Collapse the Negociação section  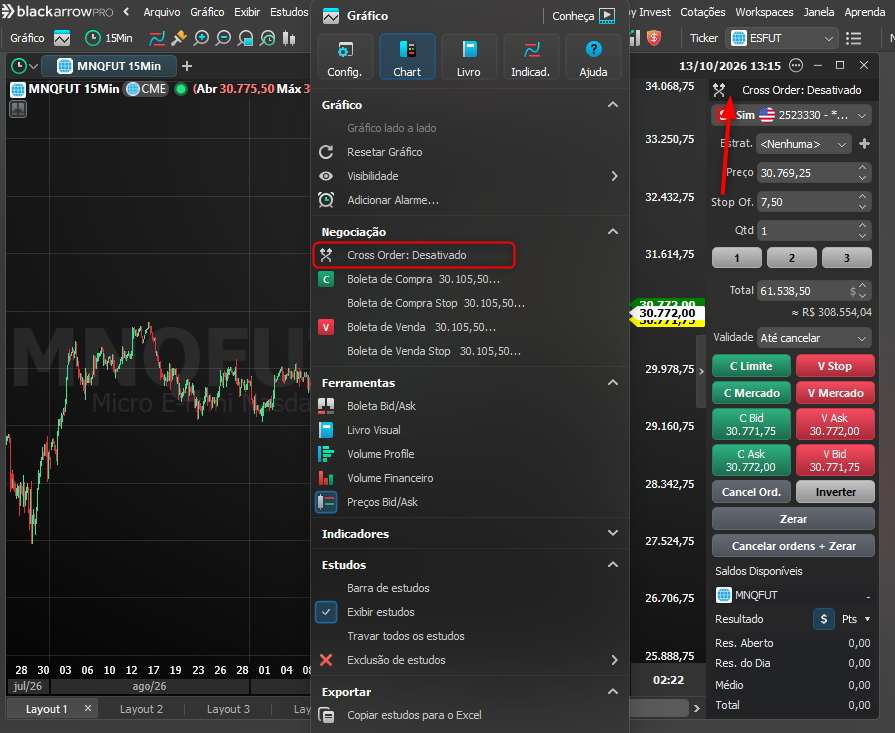click(x=612, y=232)
